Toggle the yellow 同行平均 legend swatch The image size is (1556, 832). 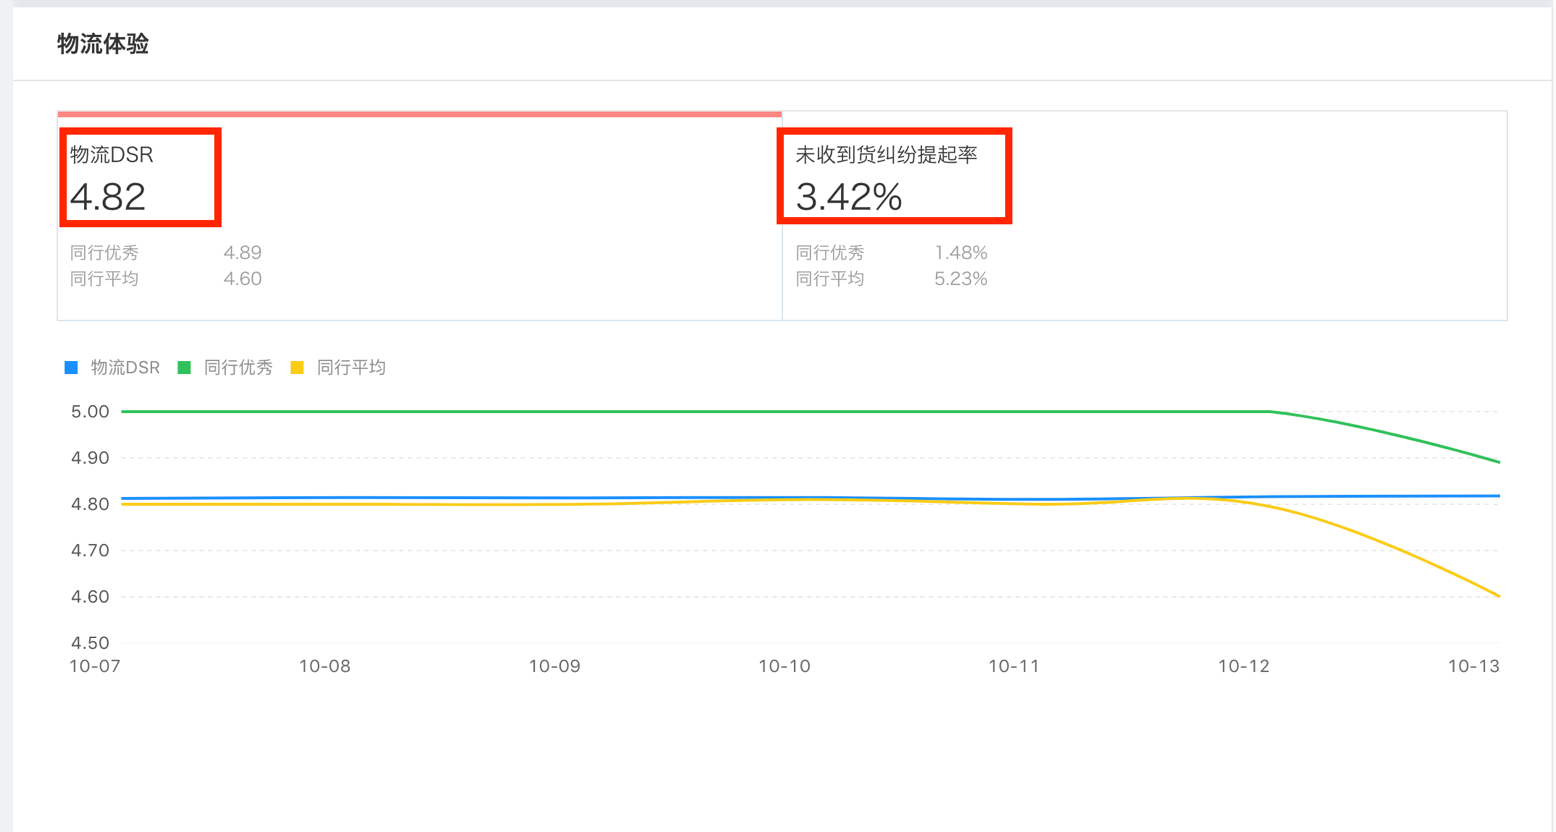point(297,368)
